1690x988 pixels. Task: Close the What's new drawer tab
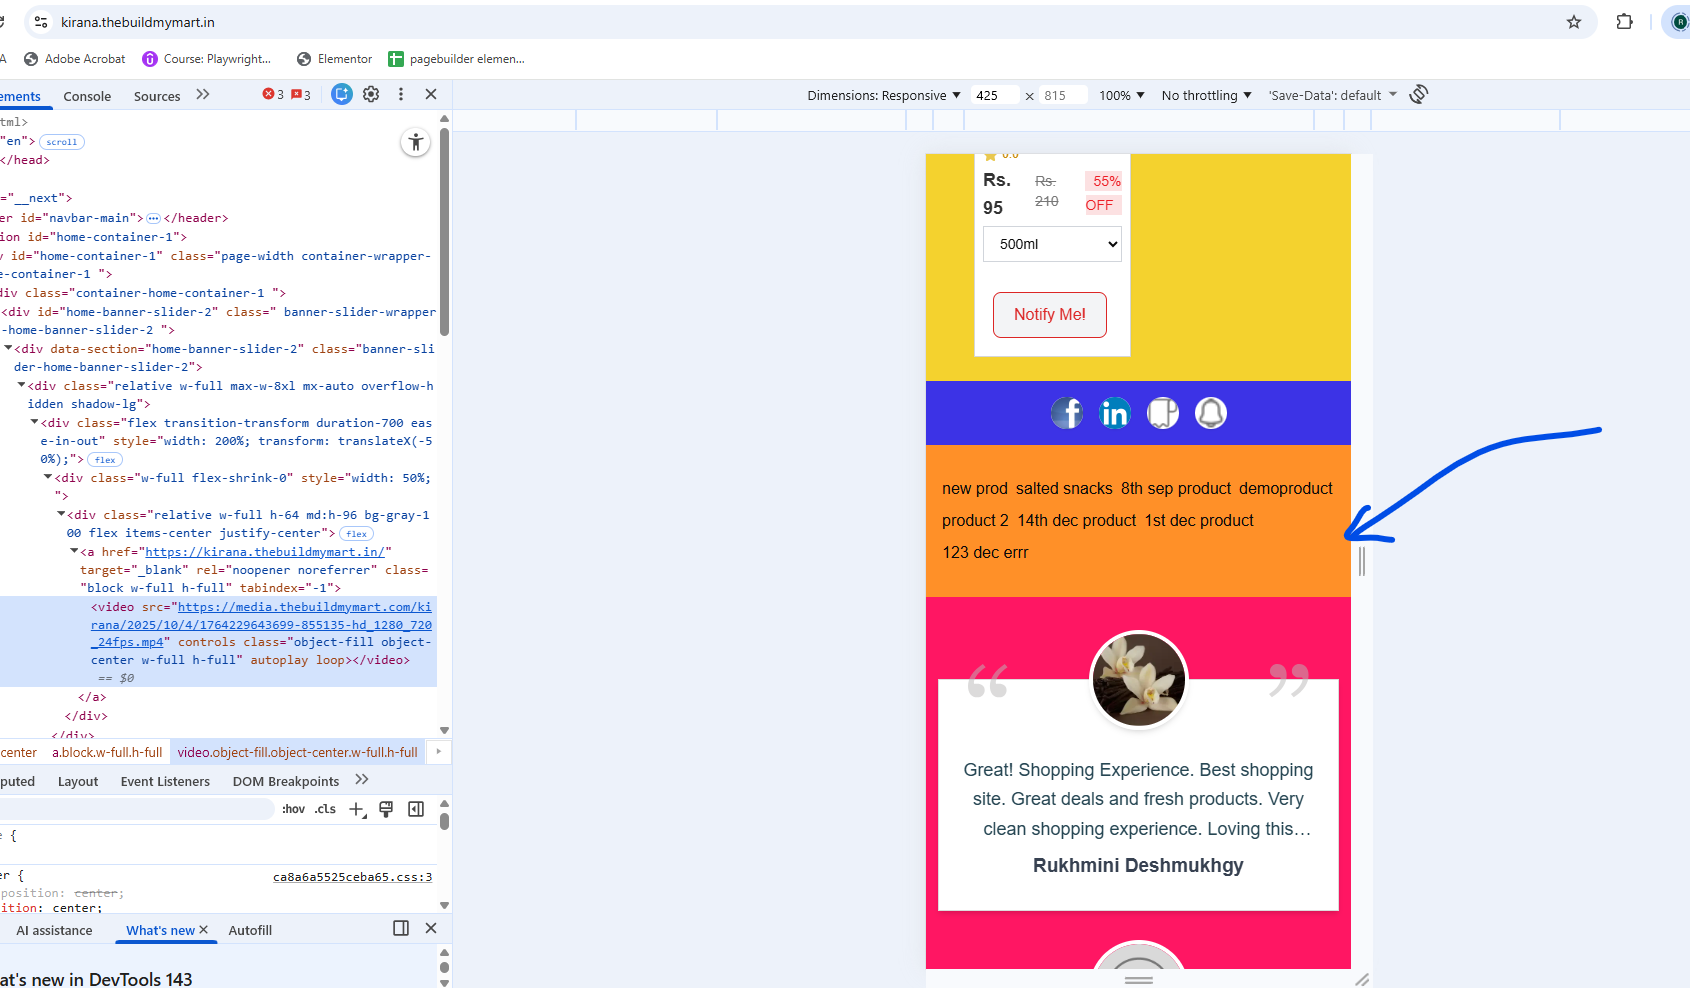(203, 930)
